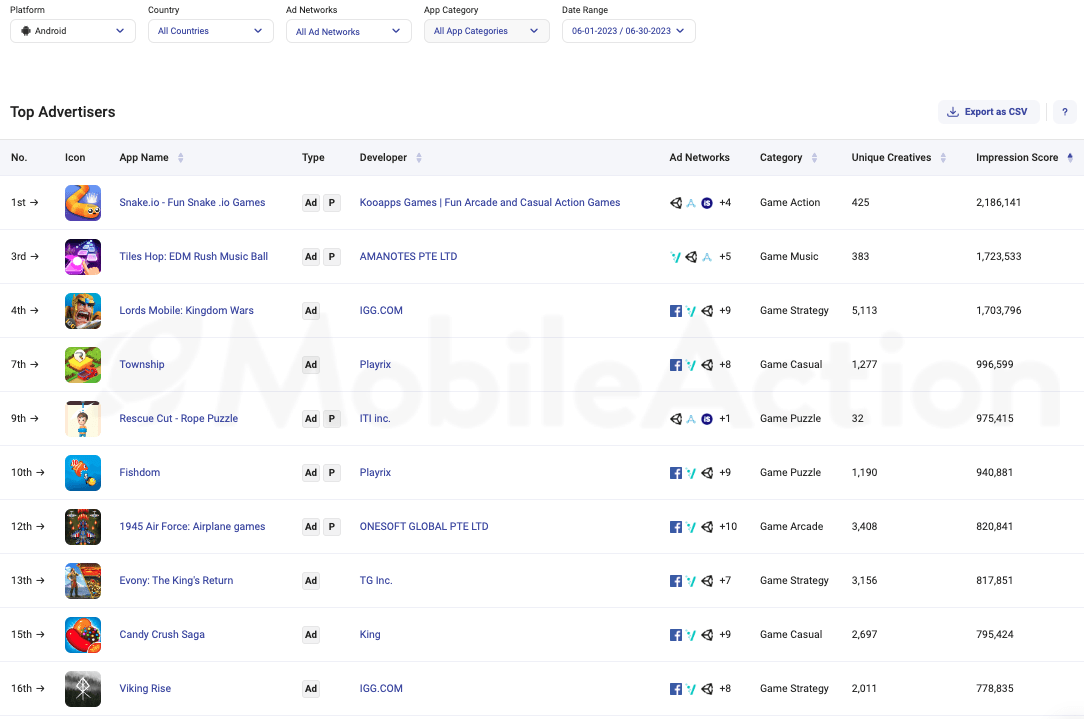This screenshot has width=1084, height=719.
Task: Open TG Inc. developer link
Action: 376,580
